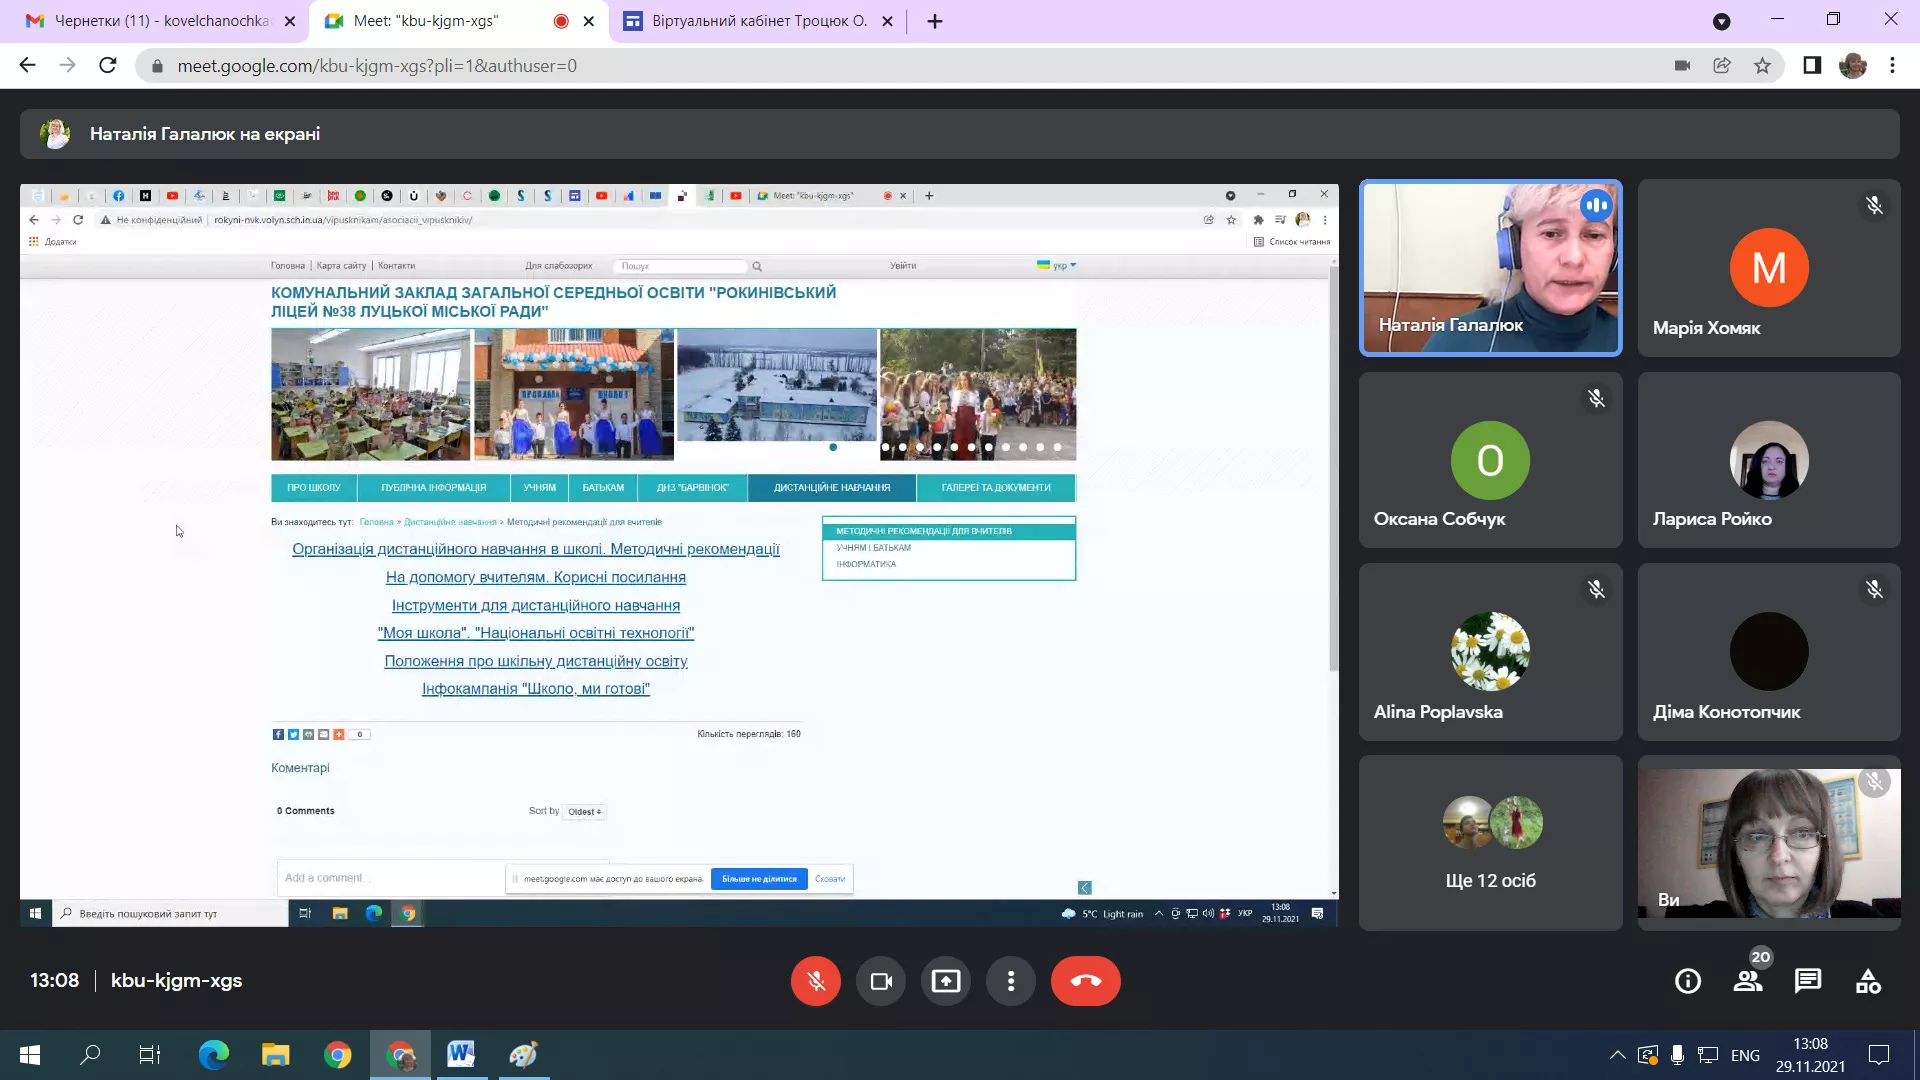Open the Meet activities icon

(x=1868, y=981)
